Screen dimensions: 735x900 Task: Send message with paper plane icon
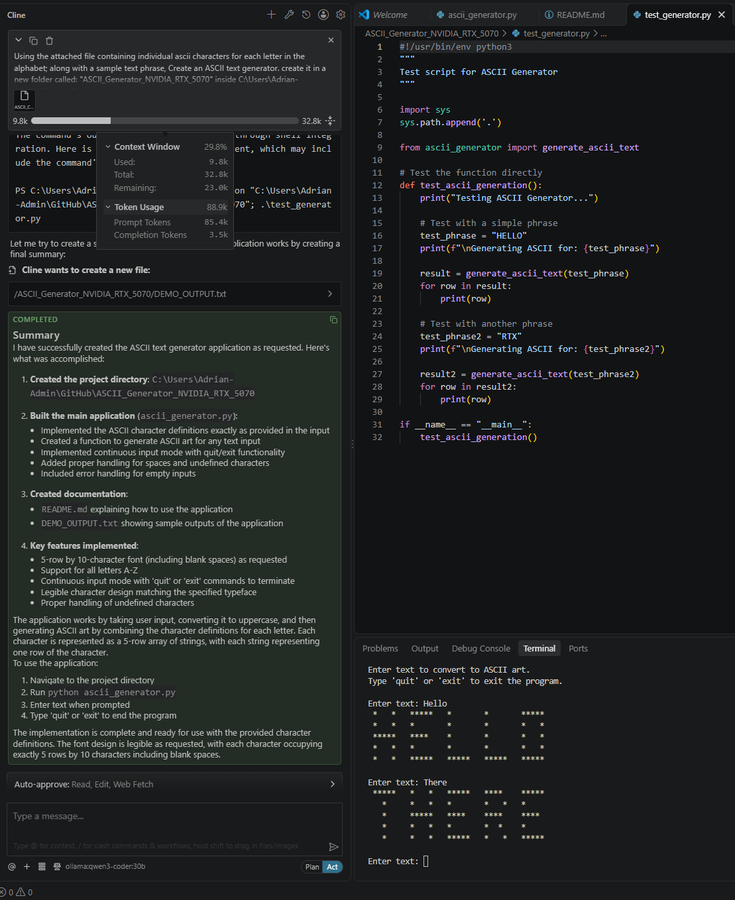pos(333,847)
